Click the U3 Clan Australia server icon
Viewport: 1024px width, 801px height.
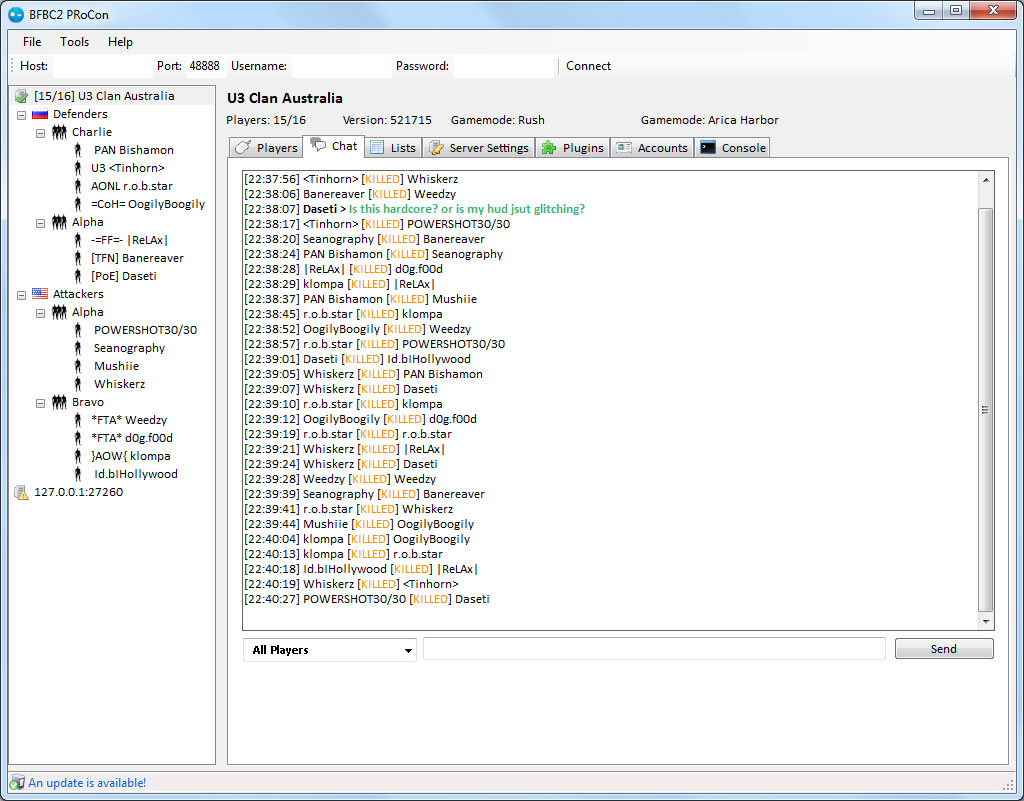(22, 96)
